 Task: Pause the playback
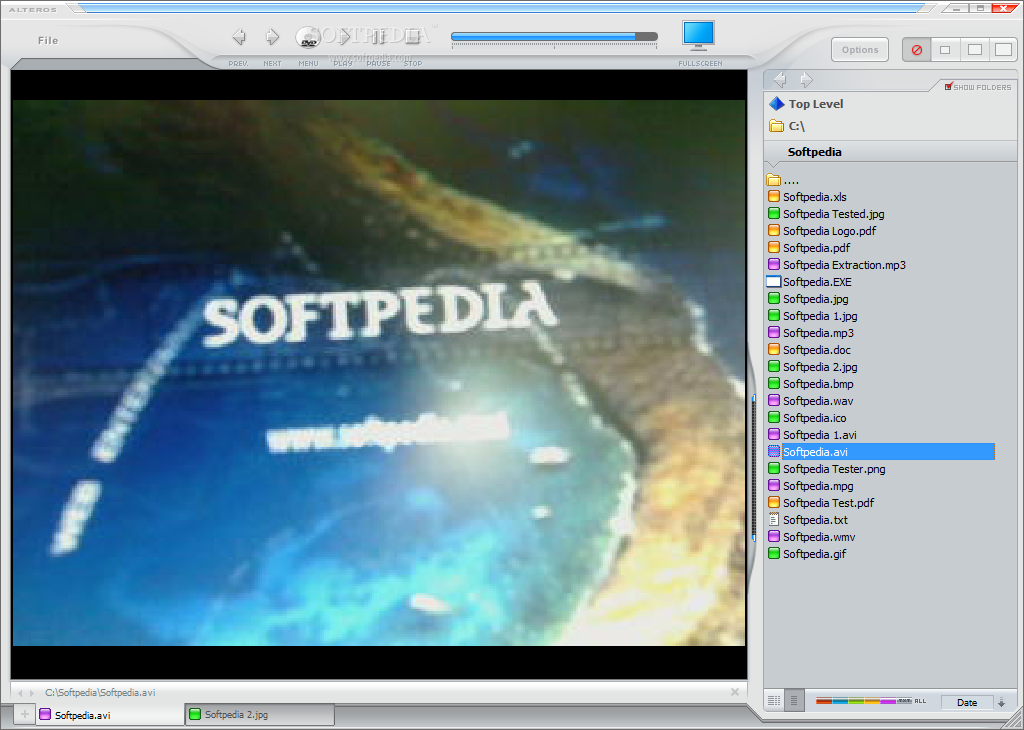coord(378,37)
